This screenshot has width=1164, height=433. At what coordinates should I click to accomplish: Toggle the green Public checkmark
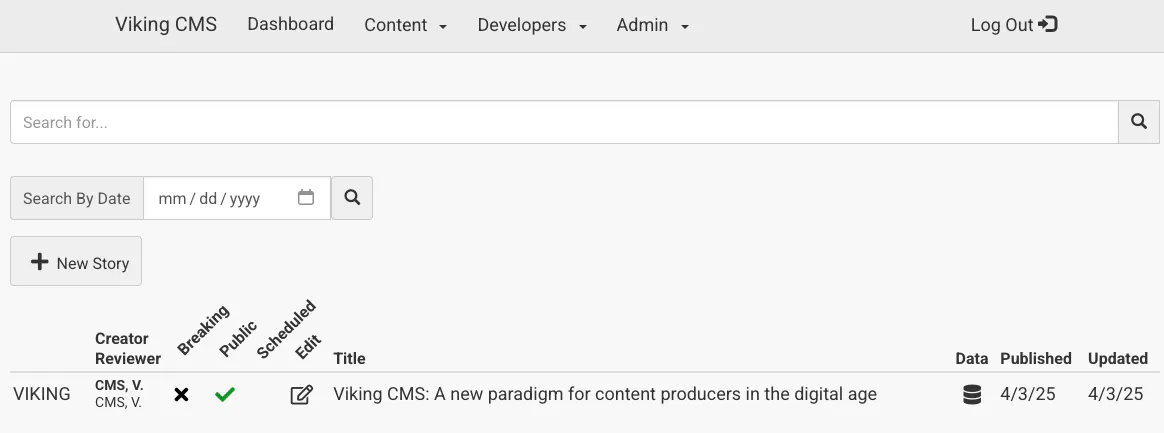tap(225, 395)
